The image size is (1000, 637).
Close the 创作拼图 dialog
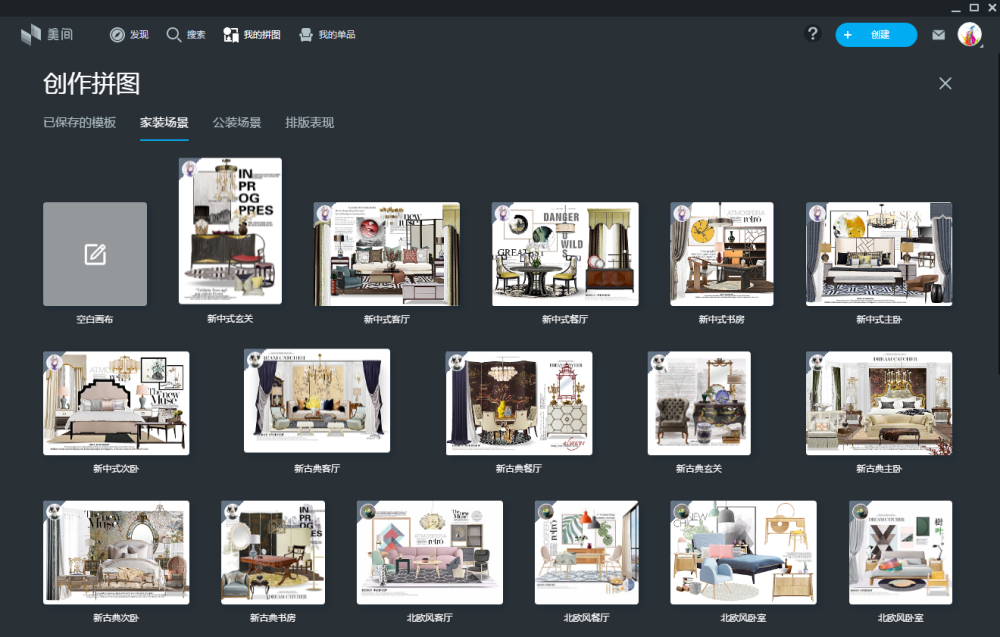[945, 83]
